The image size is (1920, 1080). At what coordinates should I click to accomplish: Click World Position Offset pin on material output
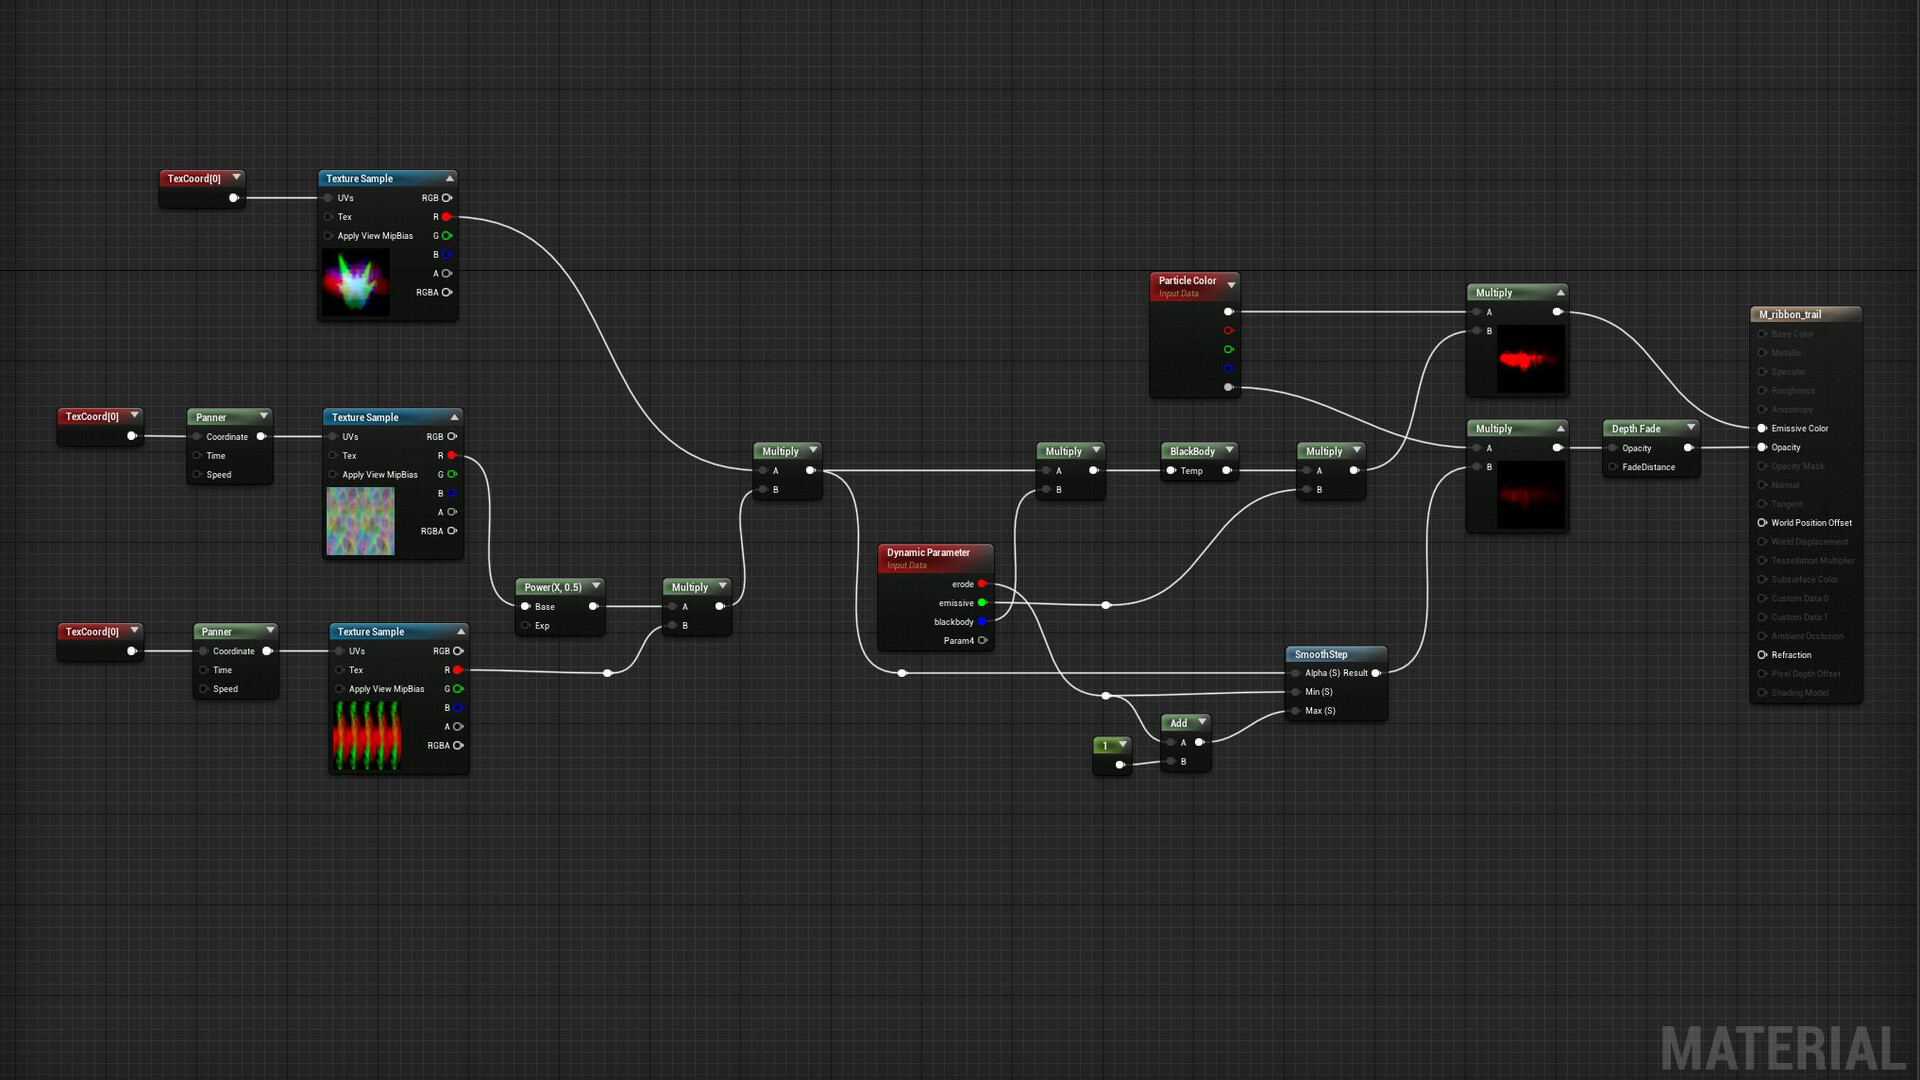point(1761,522)
